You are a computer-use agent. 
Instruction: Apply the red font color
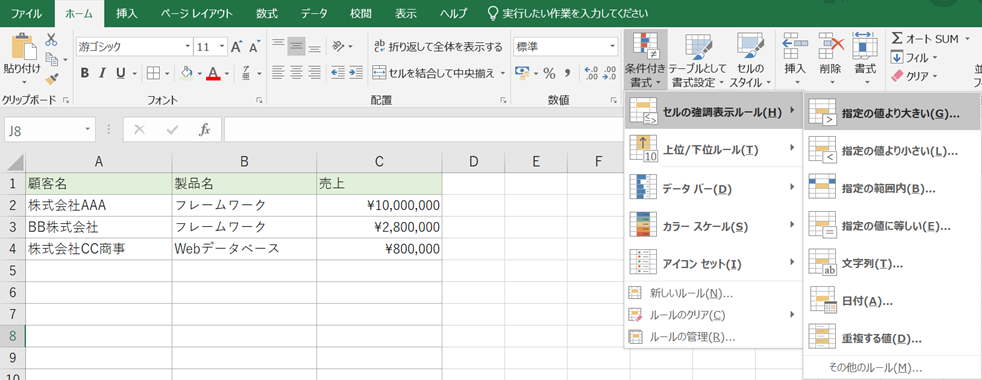click(x=213, y=73)
